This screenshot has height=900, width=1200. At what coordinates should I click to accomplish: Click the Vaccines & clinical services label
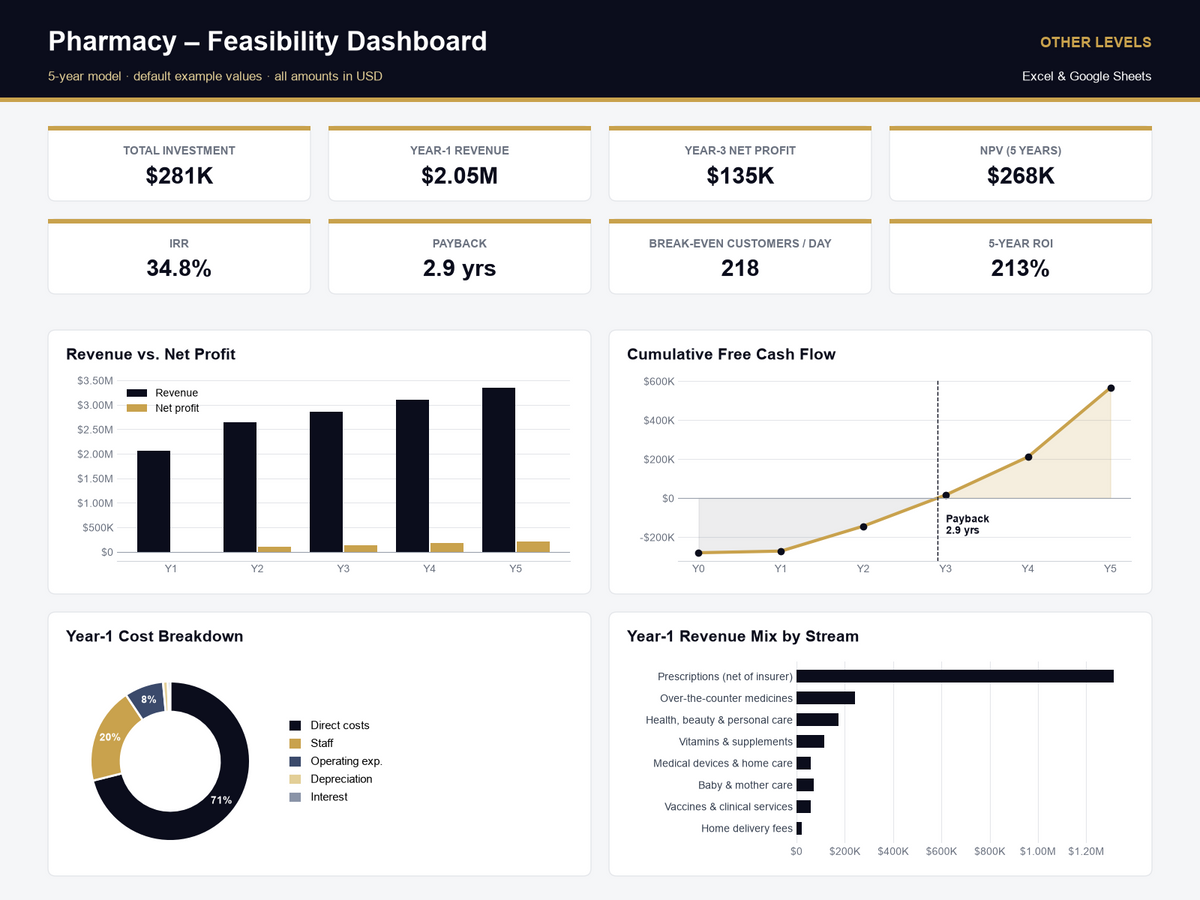(x=729, y=807)
